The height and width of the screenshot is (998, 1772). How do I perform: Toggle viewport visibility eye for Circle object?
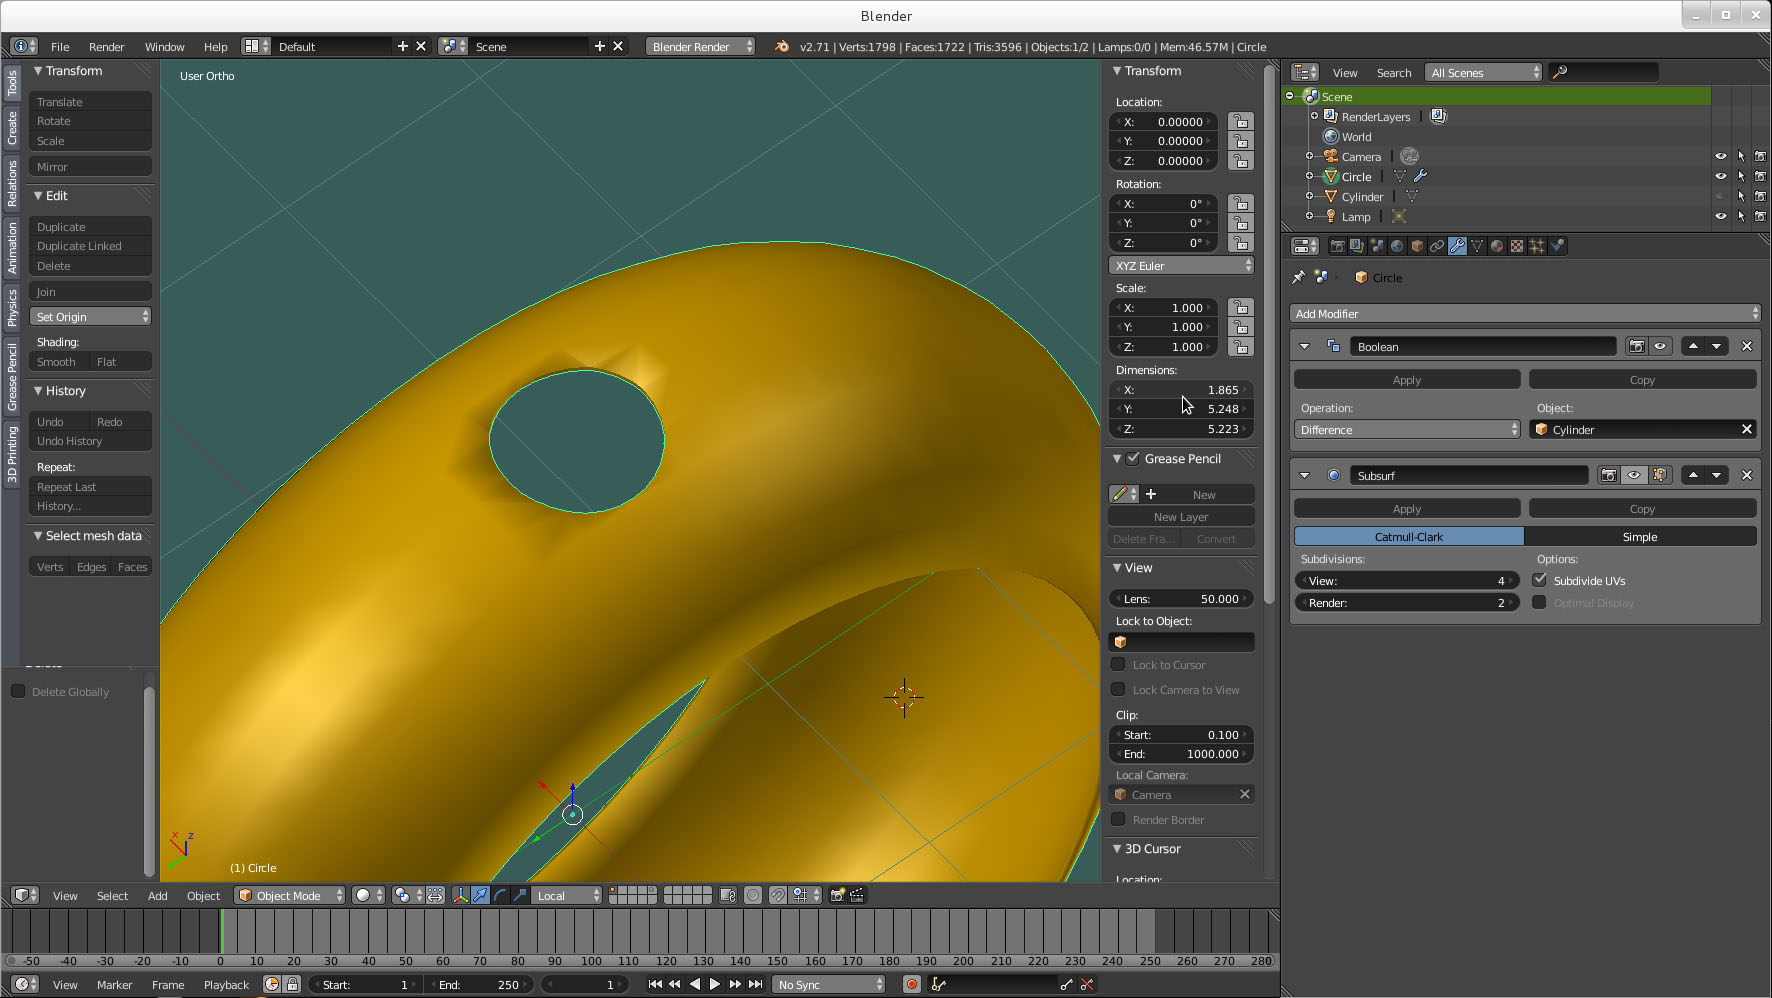(x=1720, y=176)
